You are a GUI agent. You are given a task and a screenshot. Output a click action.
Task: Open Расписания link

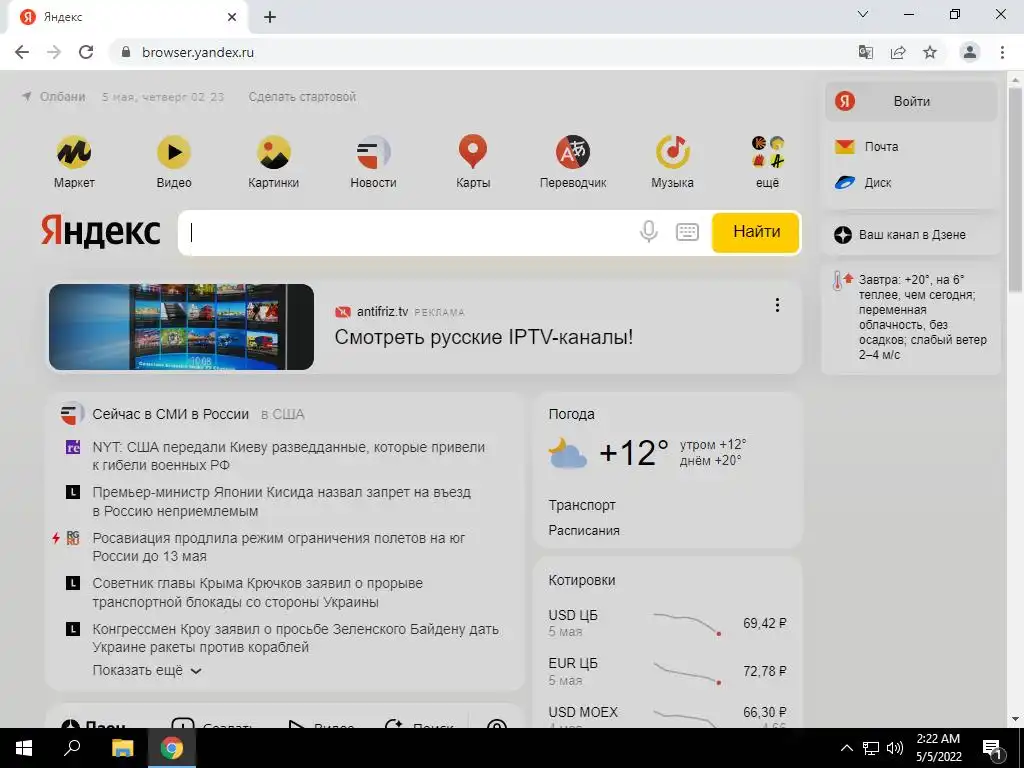tap(584, 530)
